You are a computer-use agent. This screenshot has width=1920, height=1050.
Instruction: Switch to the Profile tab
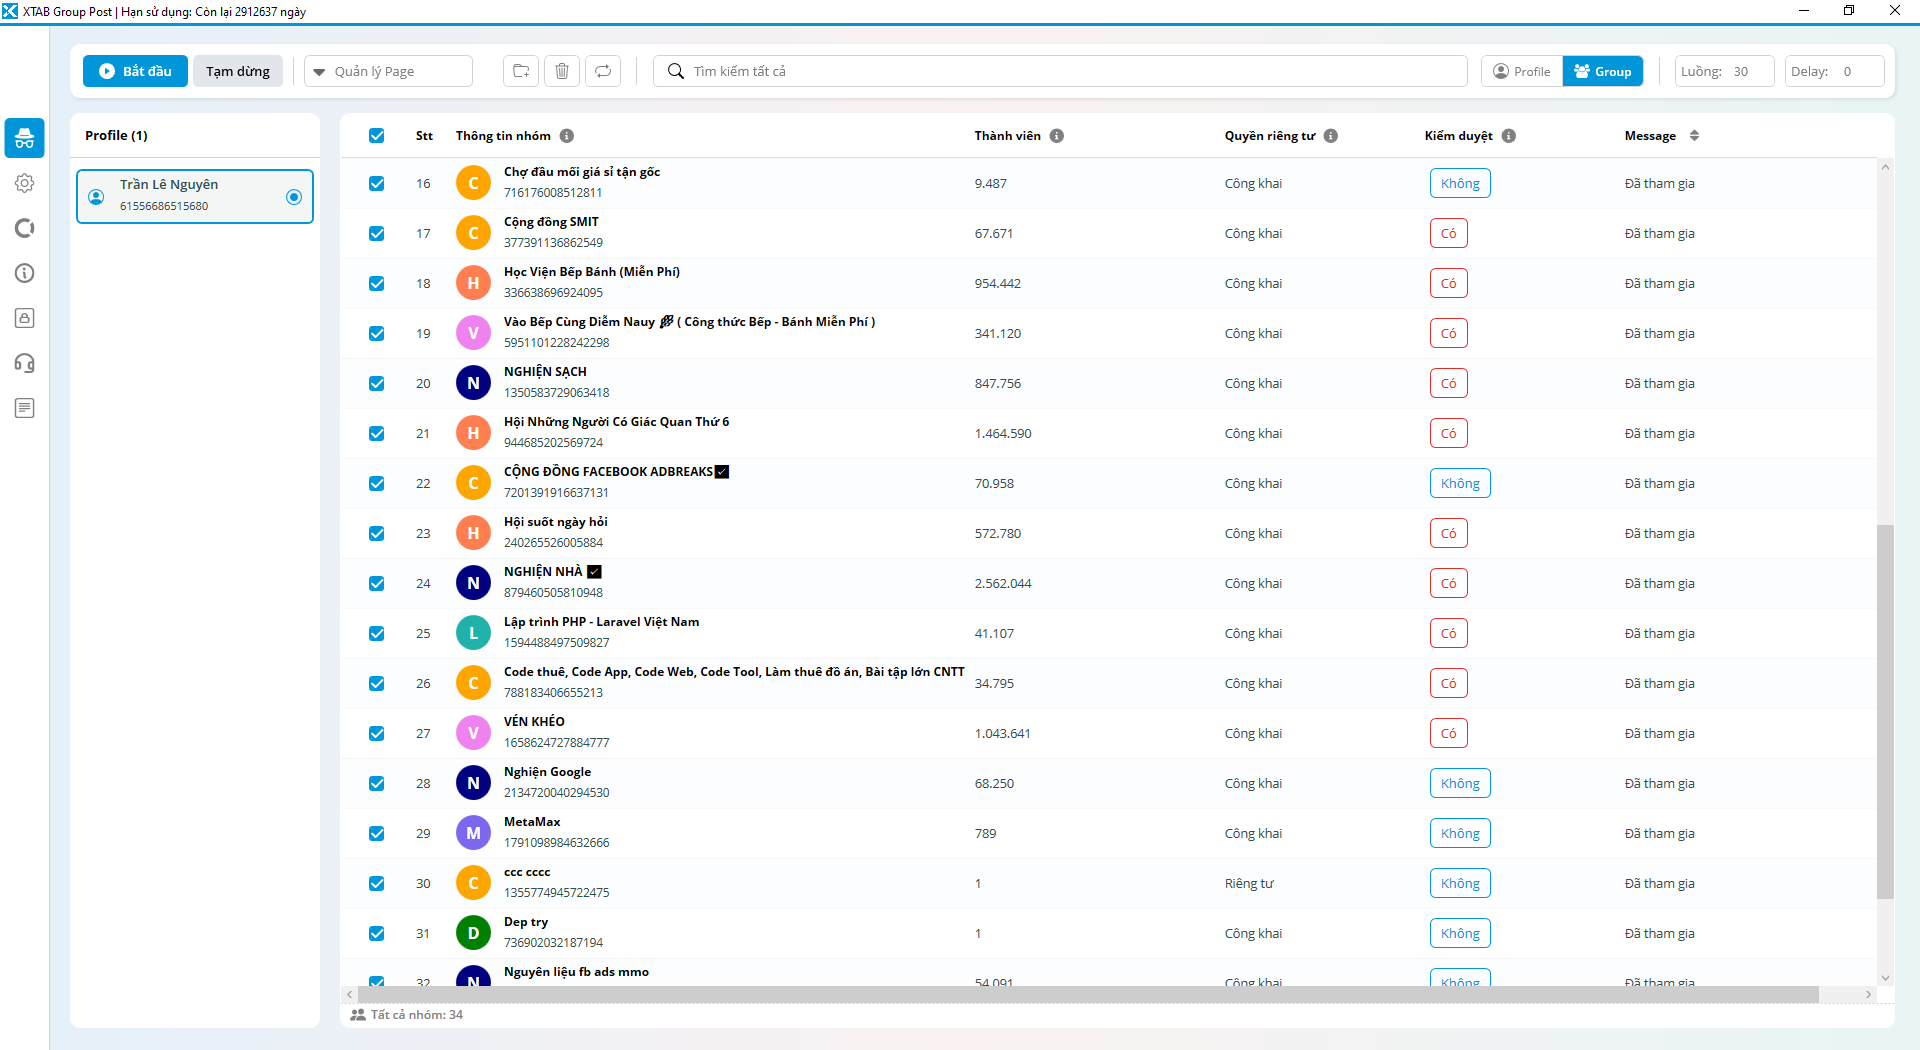pyautogui.click(x=1522, y=71)
